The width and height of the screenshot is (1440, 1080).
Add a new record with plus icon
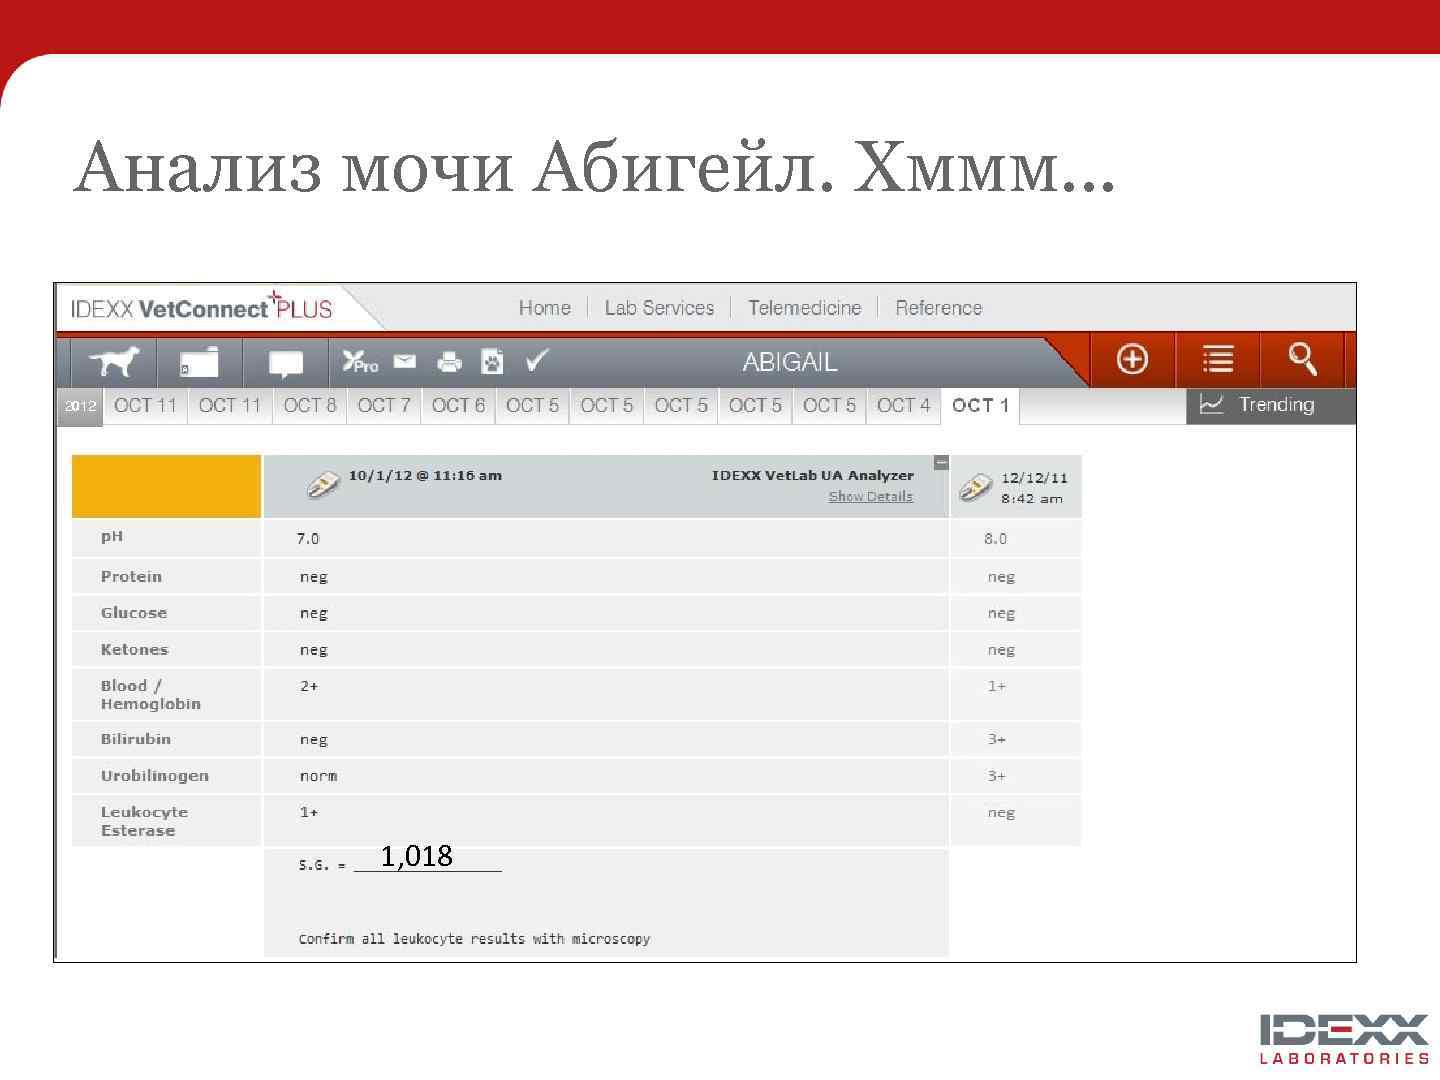1131,360
